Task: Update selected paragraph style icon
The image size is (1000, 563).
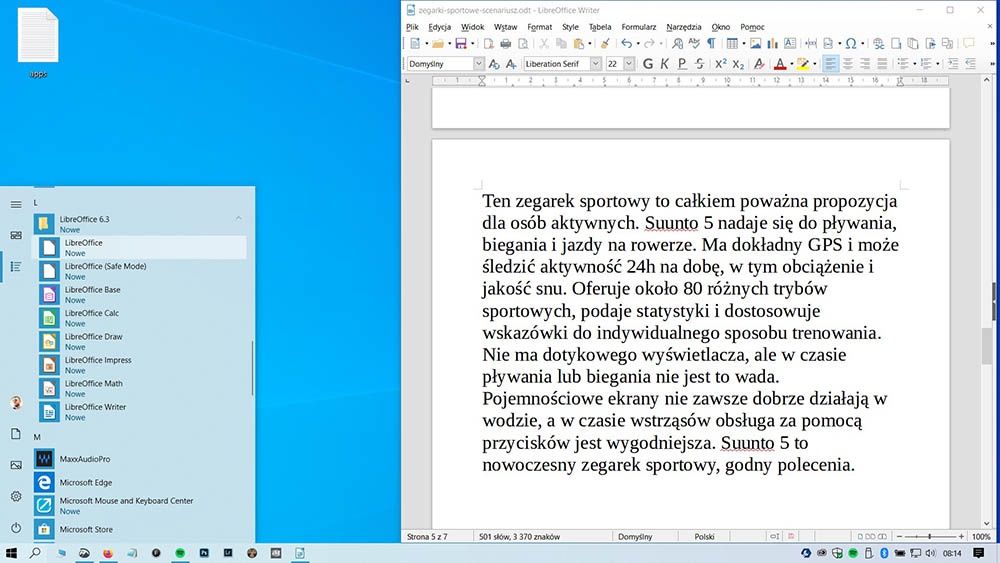Action: [x=494, y=64]
